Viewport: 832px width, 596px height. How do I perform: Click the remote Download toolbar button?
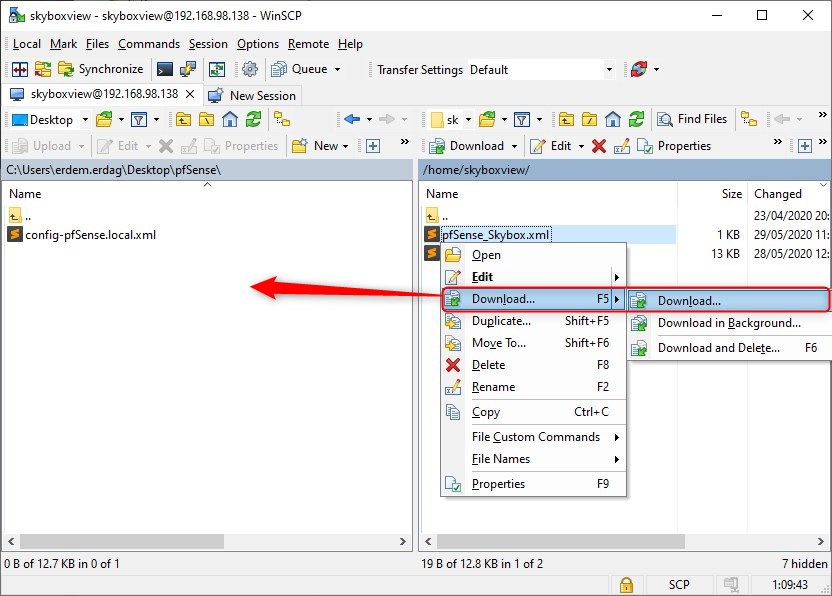(x=467, y=146)
